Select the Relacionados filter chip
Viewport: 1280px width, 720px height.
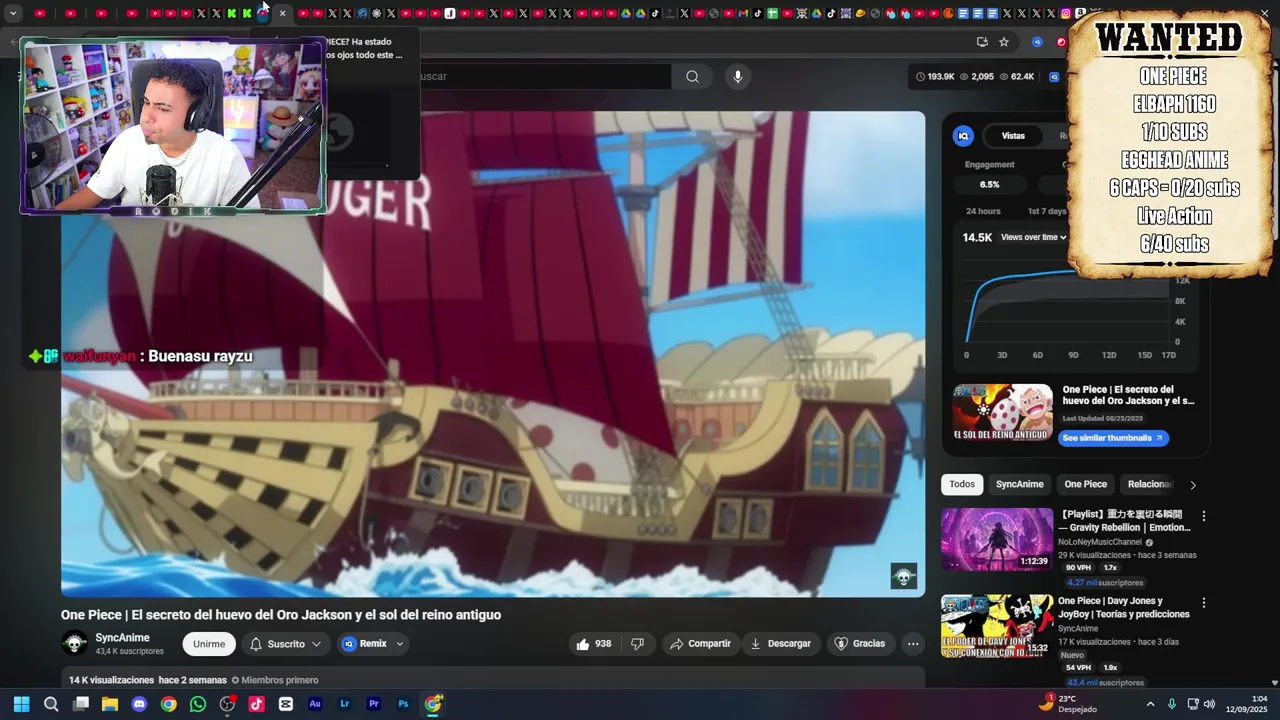click(x=1149, y=484)
